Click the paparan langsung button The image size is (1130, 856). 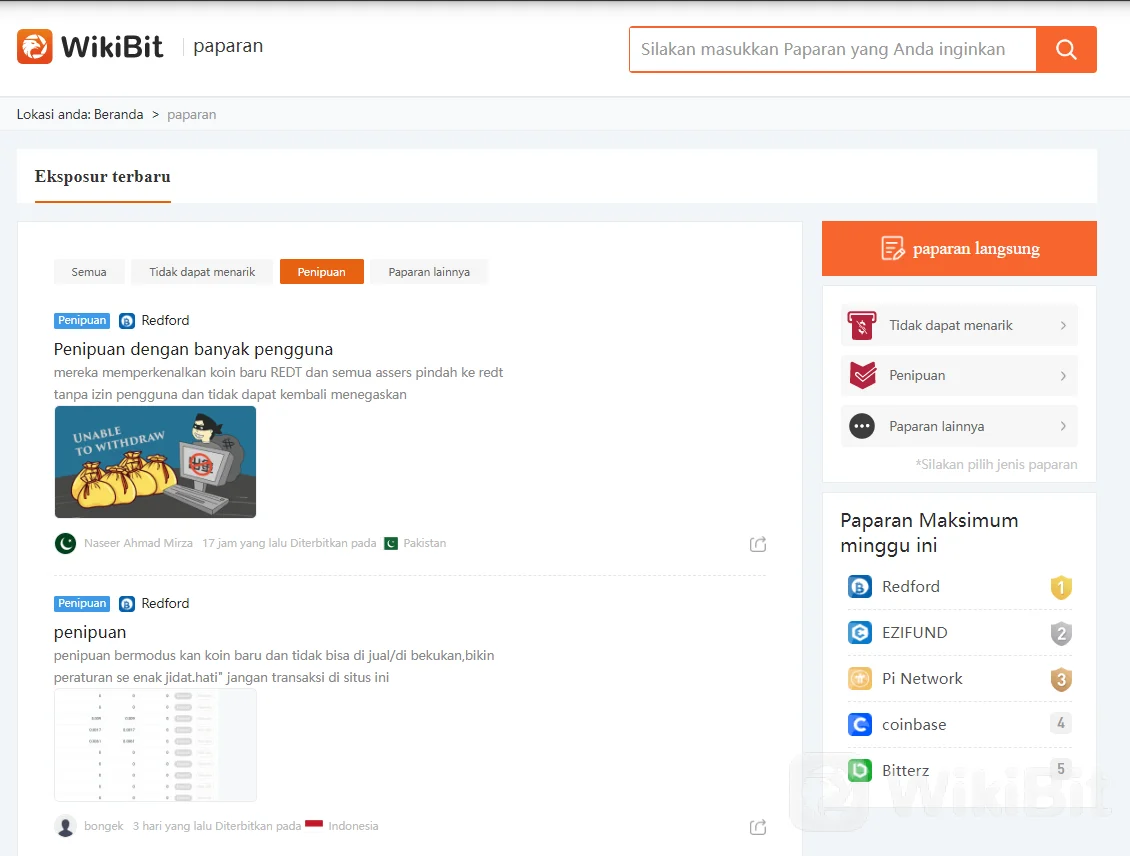[x=959, y=249]
